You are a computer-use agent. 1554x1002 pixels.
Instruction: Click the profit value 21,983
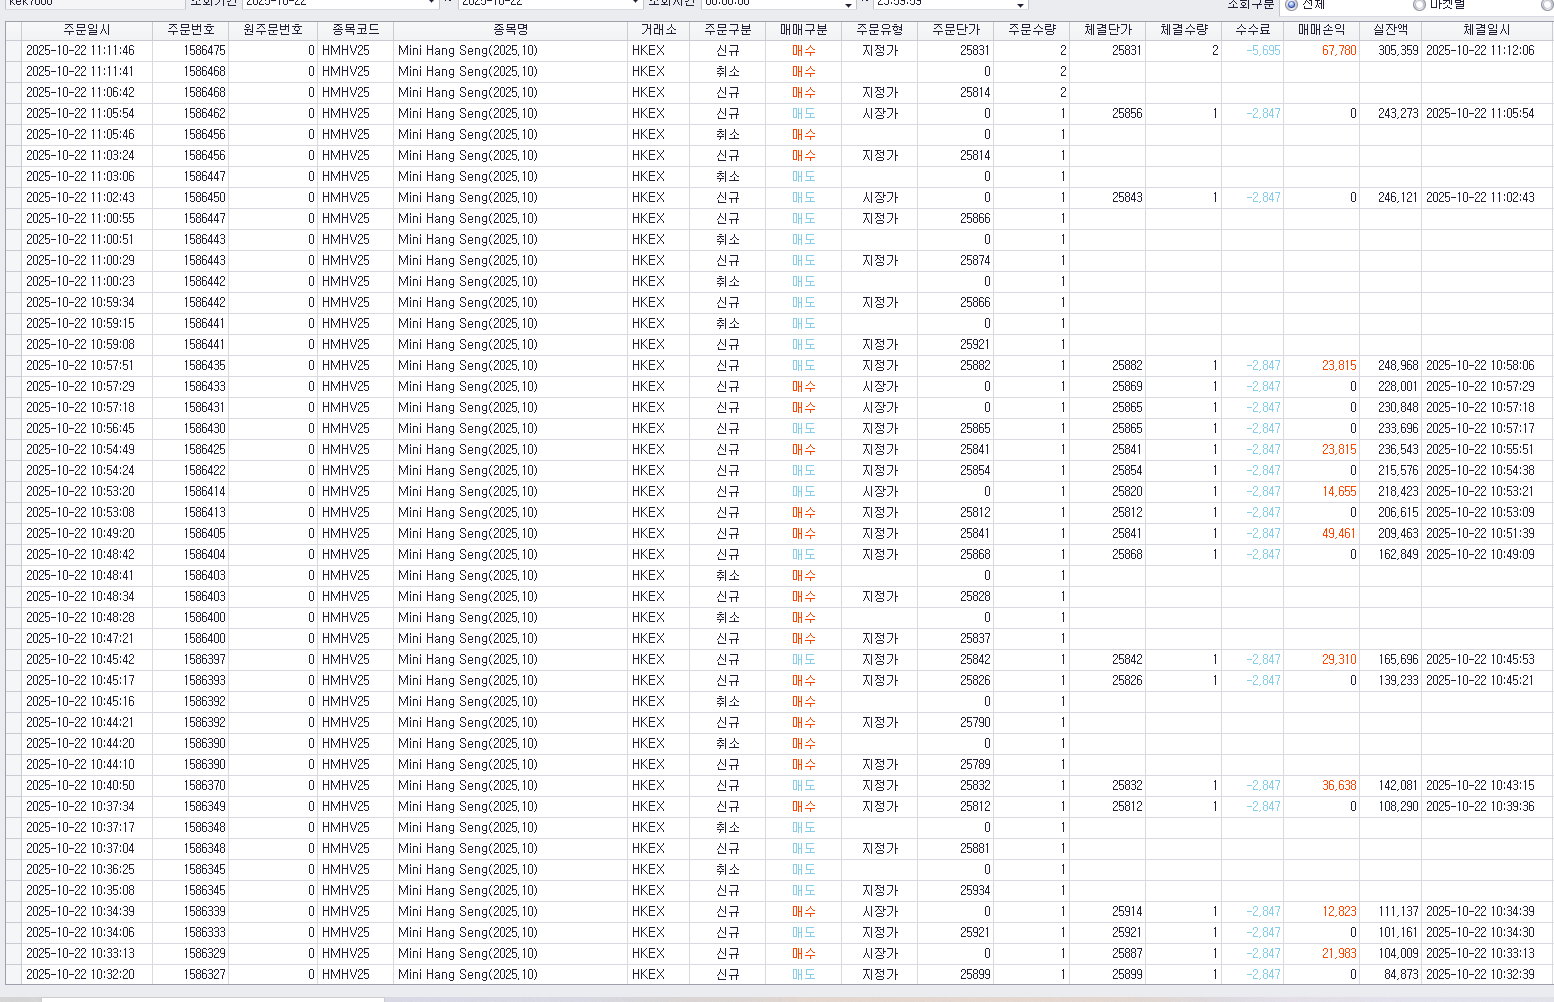pos(1339,953)
